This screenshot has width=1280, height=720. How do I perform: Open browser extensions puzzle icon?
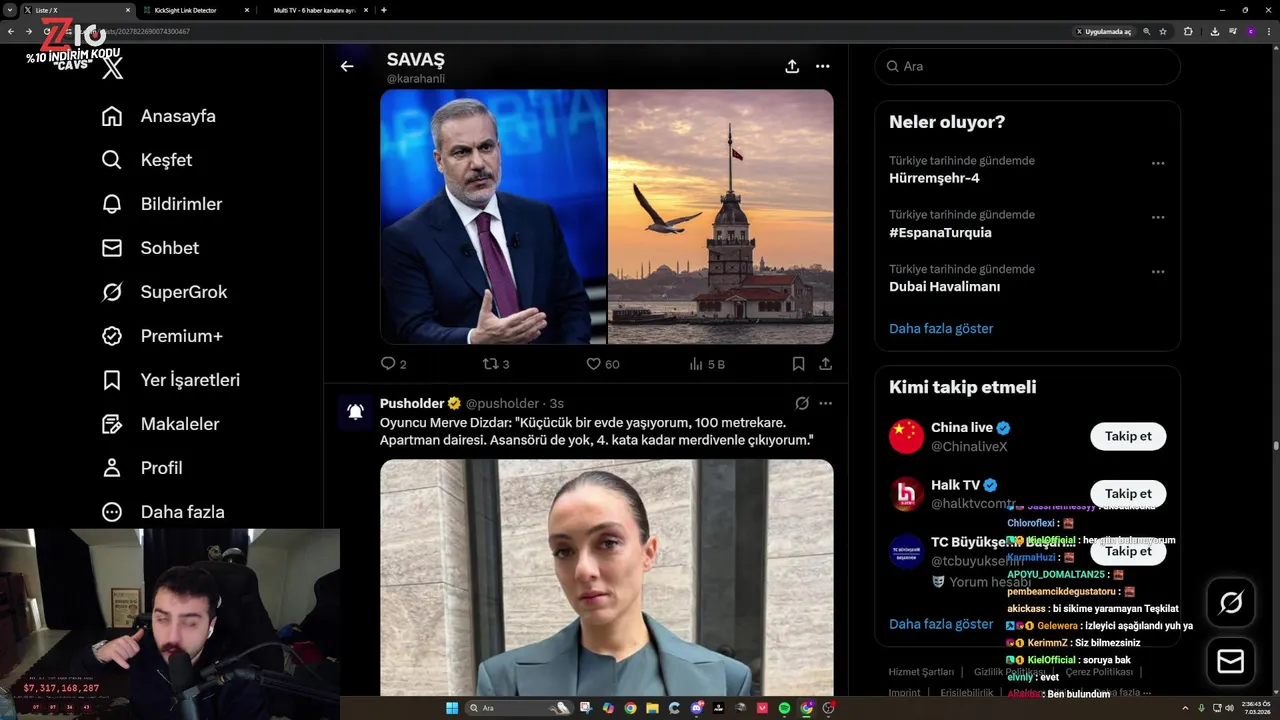[1188, 32]
